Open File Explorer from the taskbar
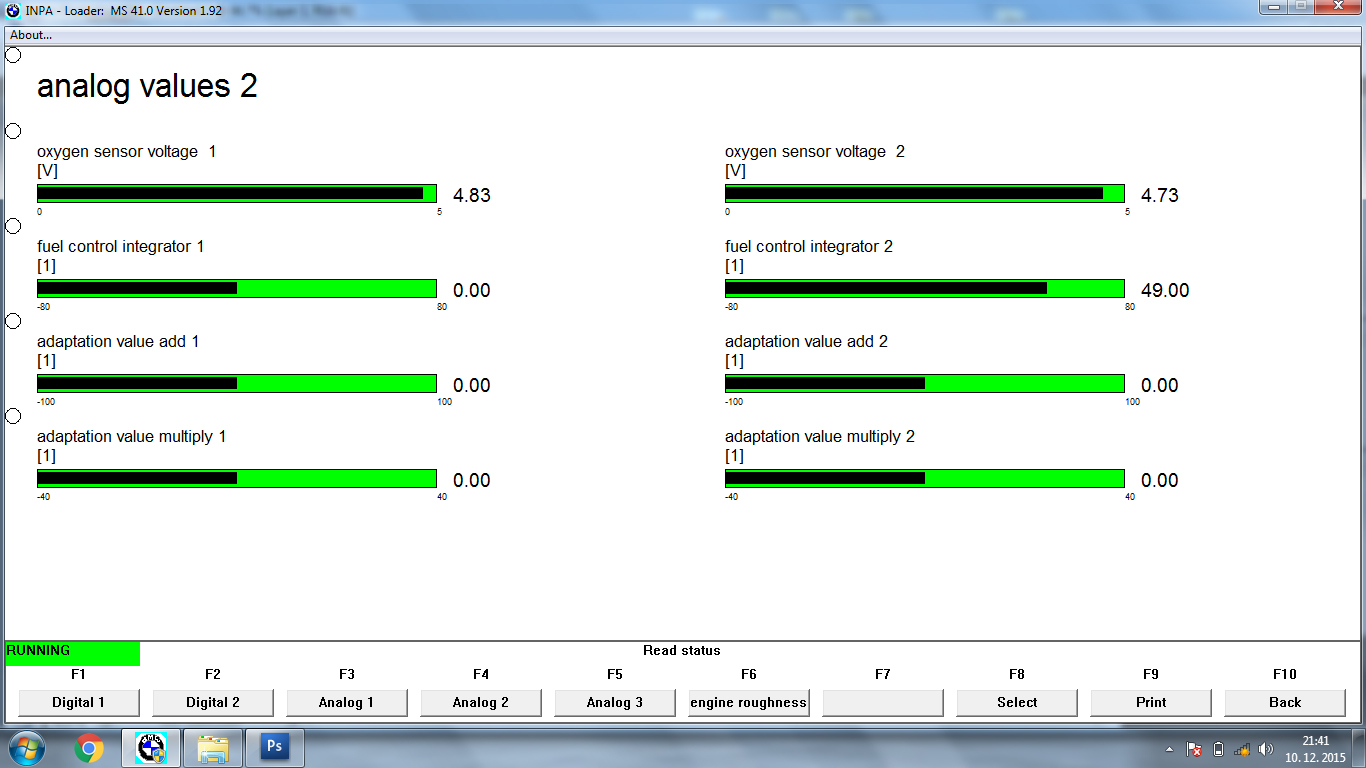Screen dimensions: 1366x768 pos(213,748)
